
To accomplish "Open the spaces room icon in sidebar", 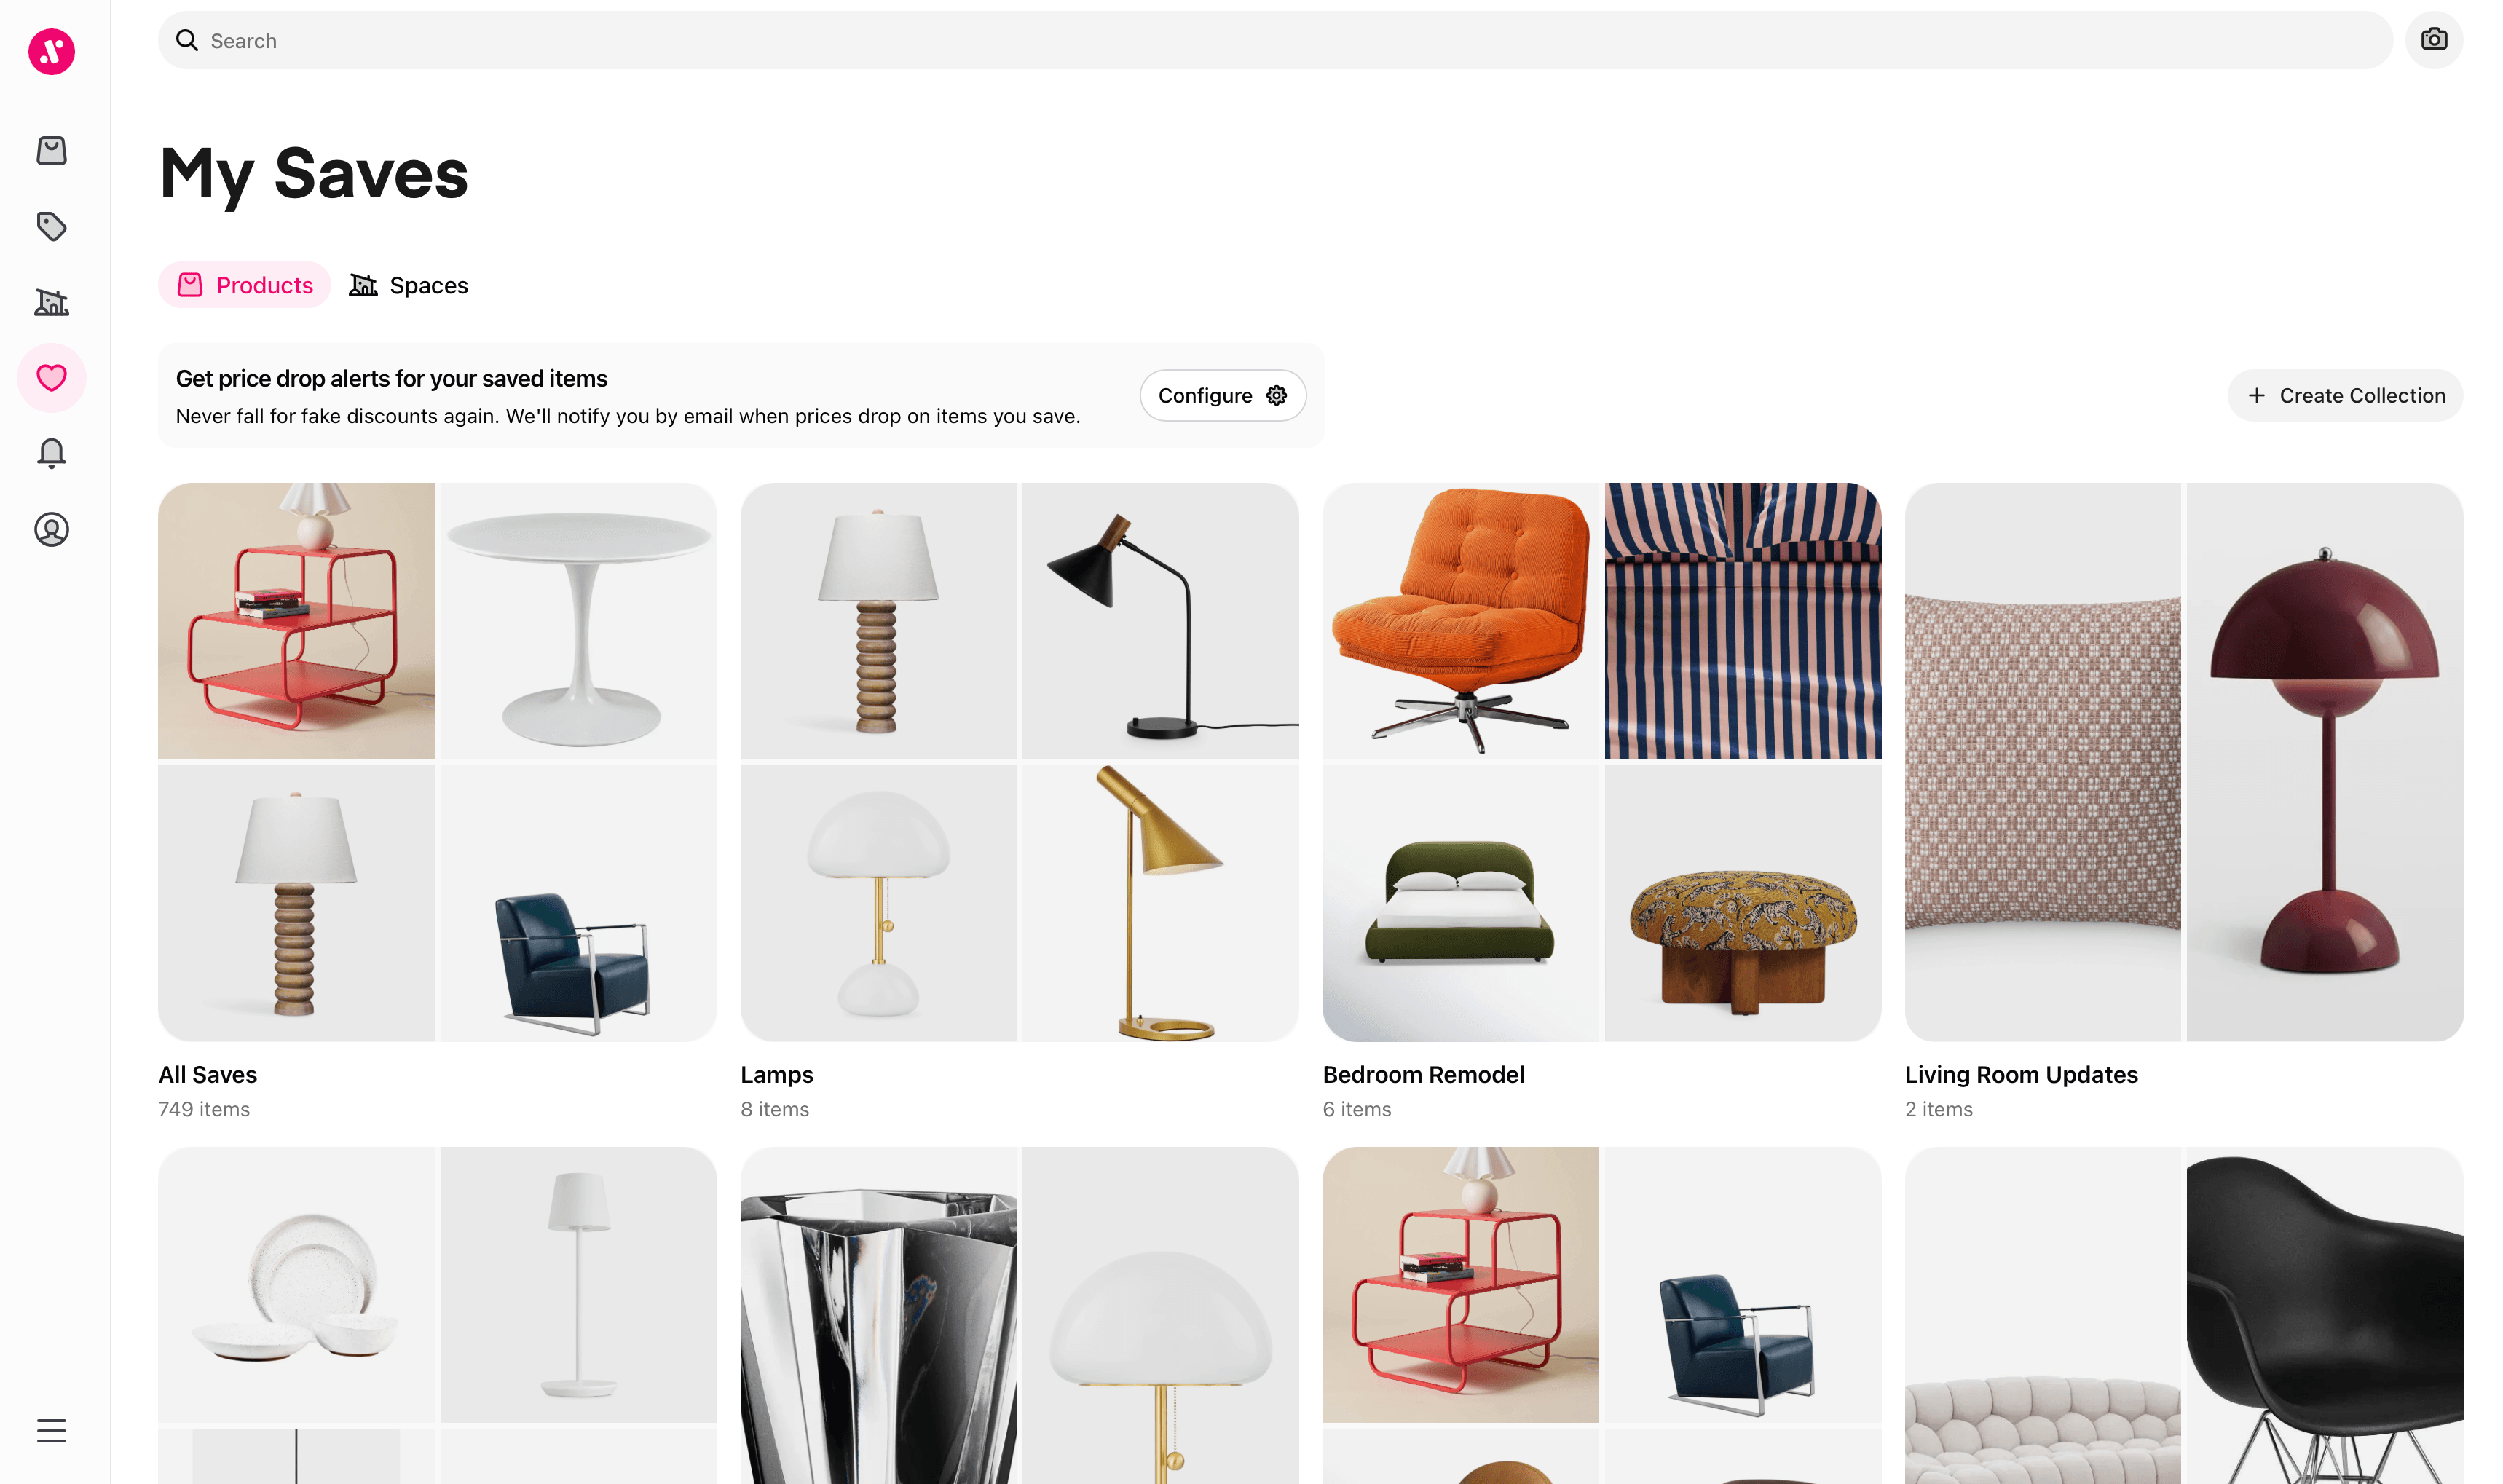I will (x=52, y=302).
